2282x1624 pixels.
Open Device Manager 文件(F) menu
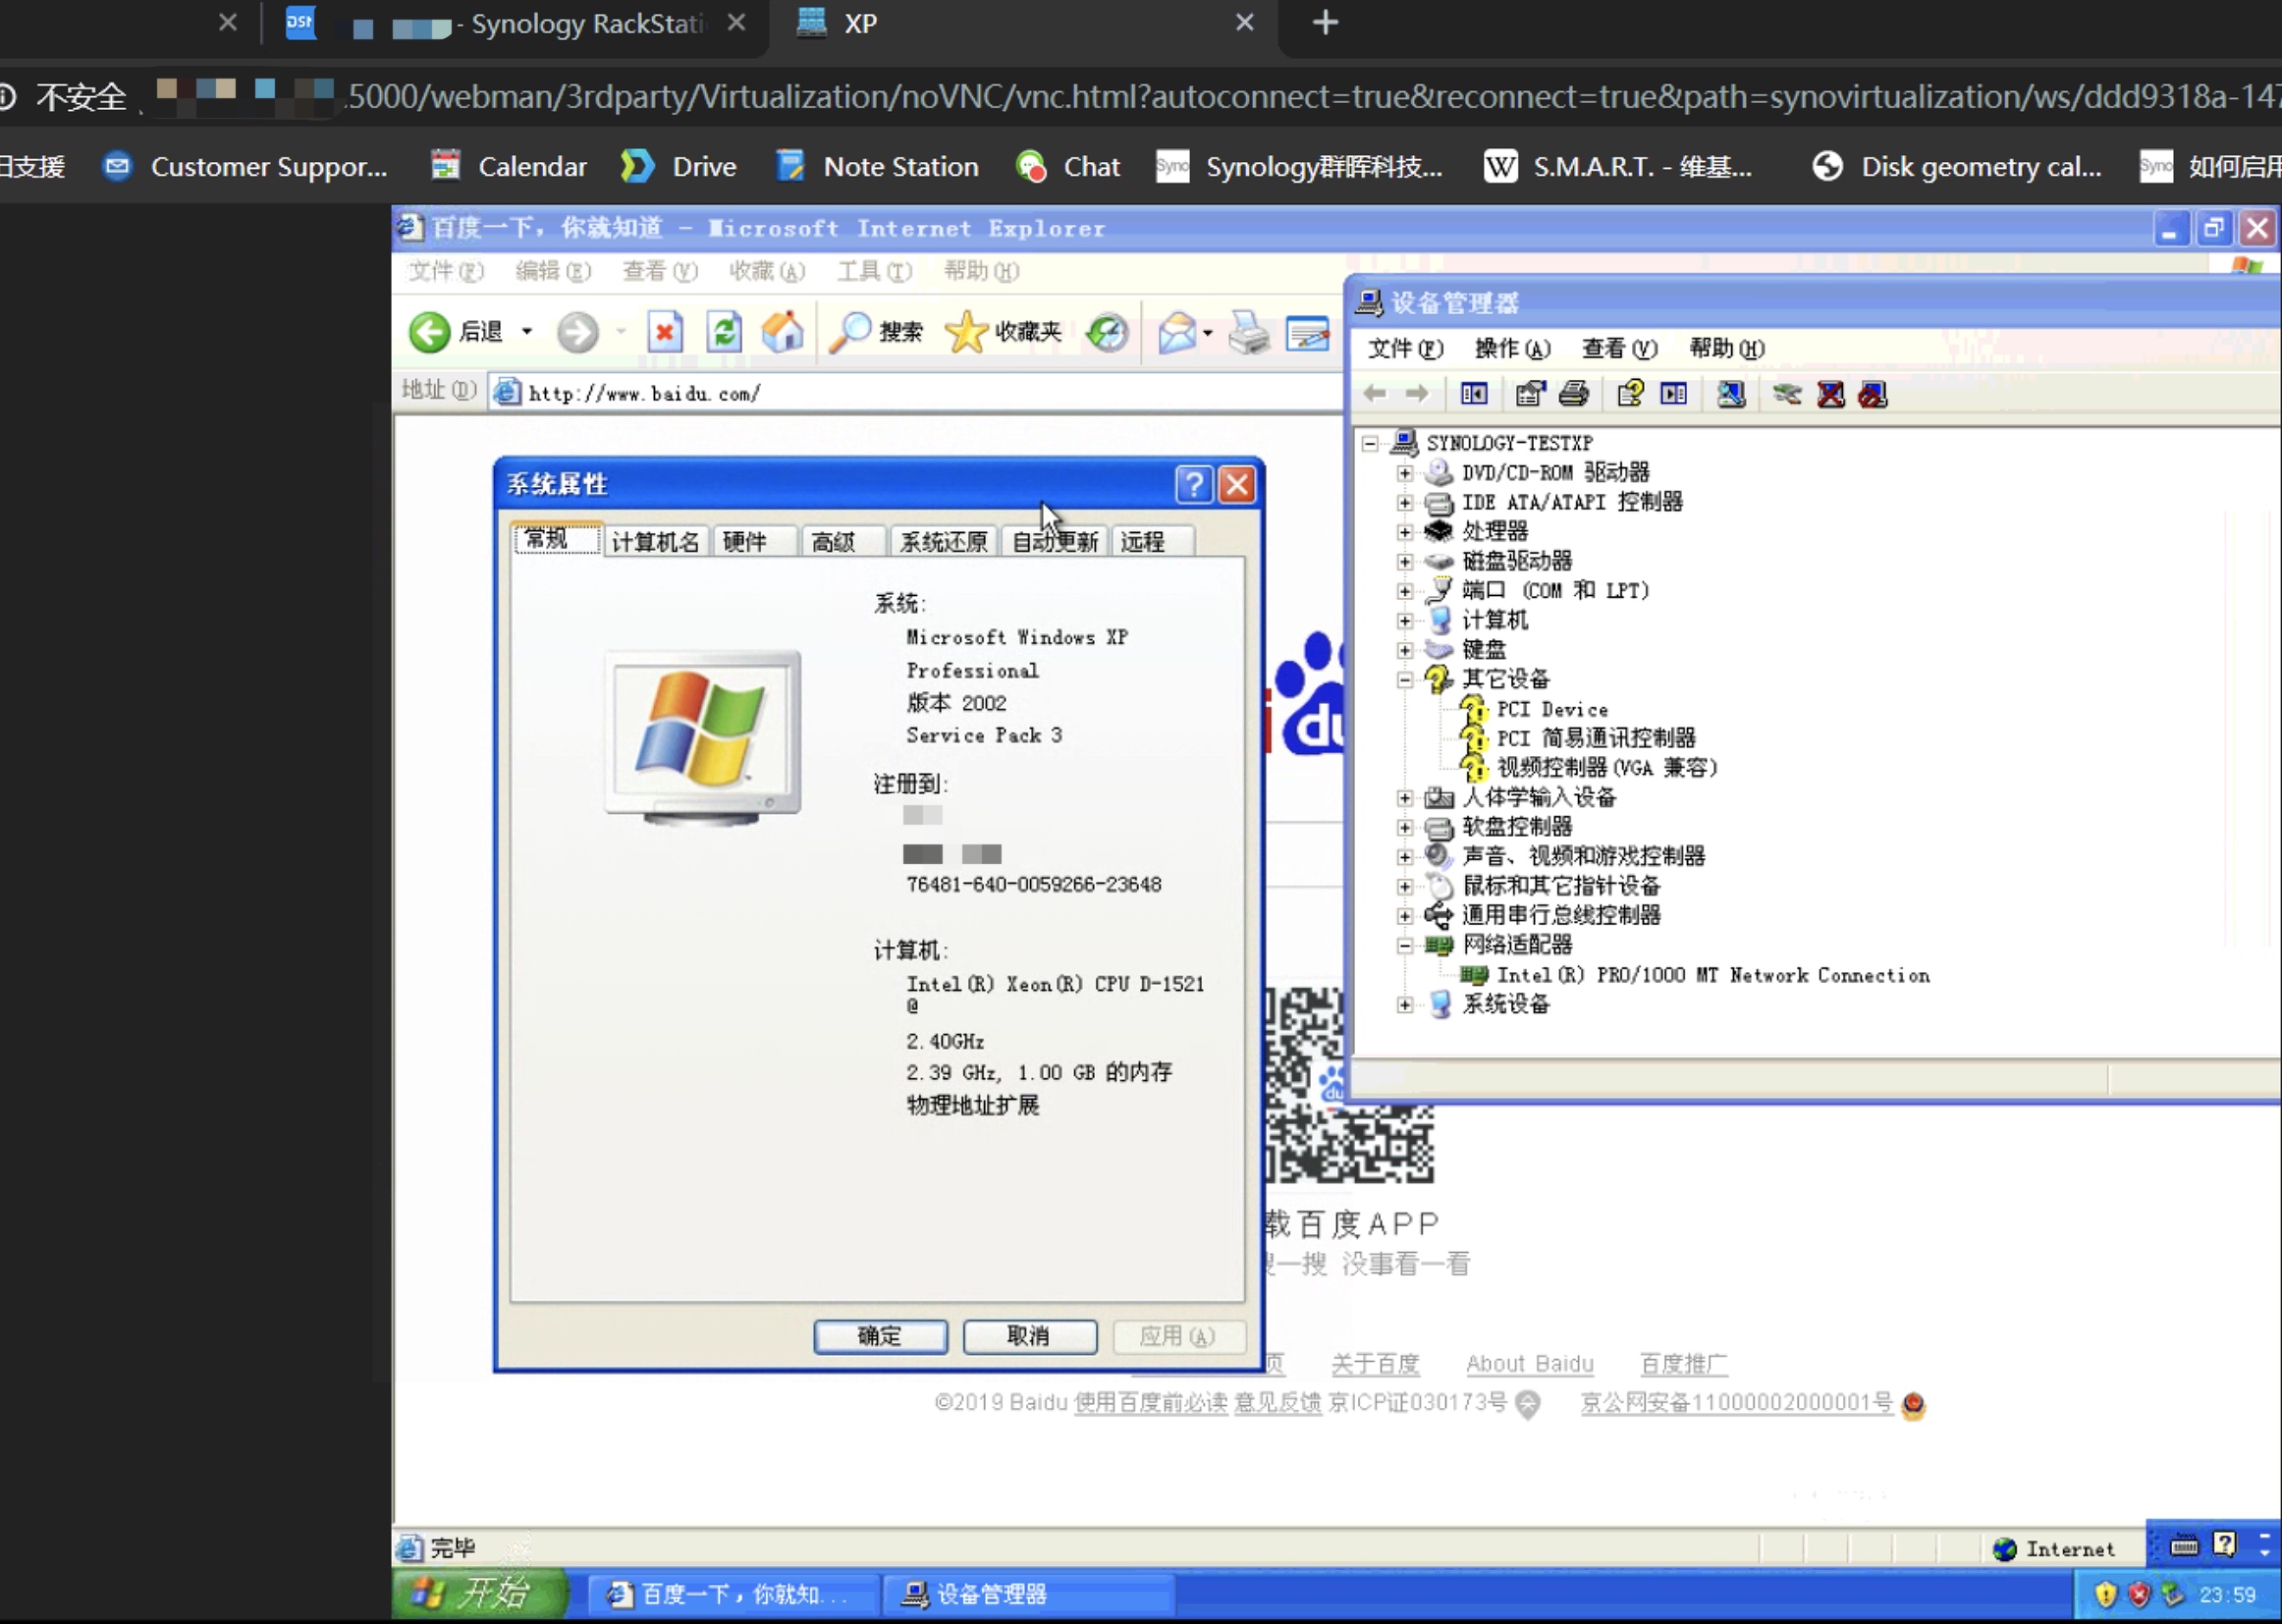point(1405,348)
